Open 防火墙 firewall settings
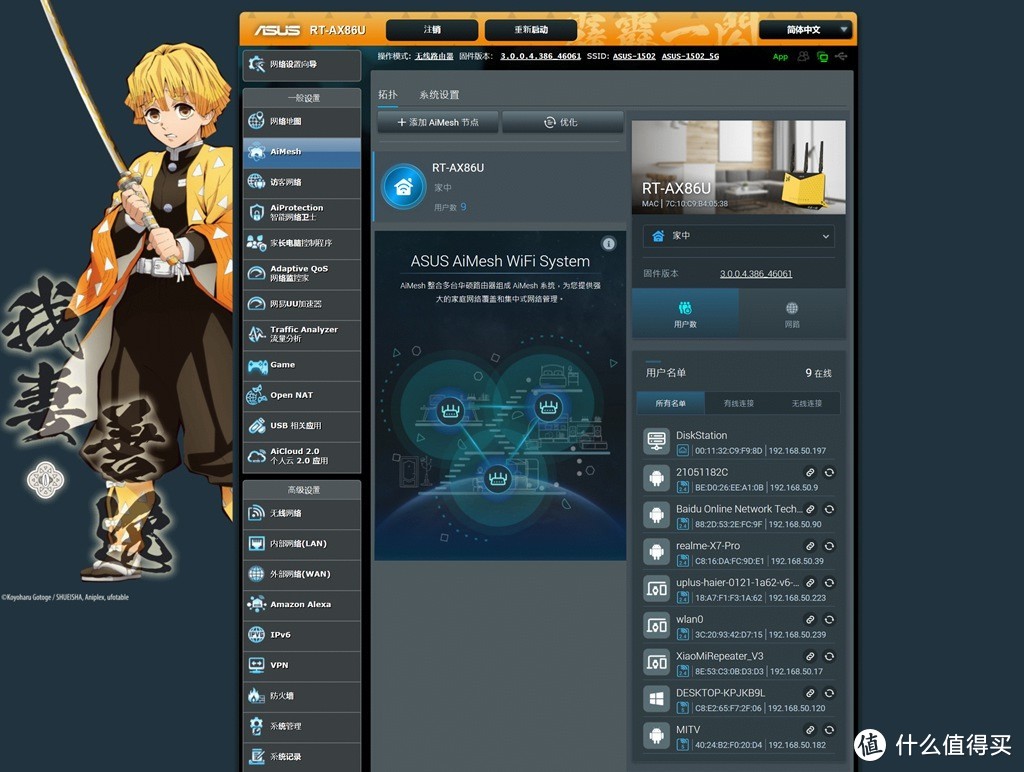 pyautogui.click(x=302, y=696)
